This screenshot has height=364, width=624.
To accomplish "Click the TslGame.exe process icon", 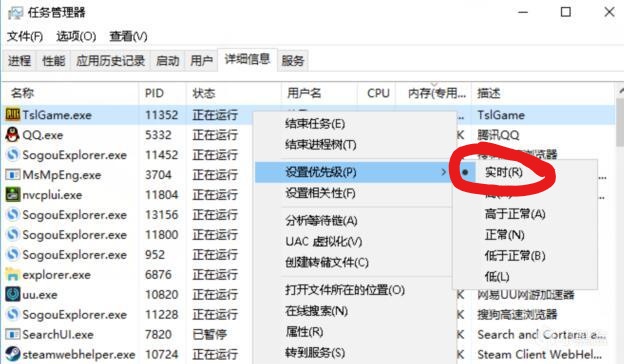I will click(x=12, y=115).
